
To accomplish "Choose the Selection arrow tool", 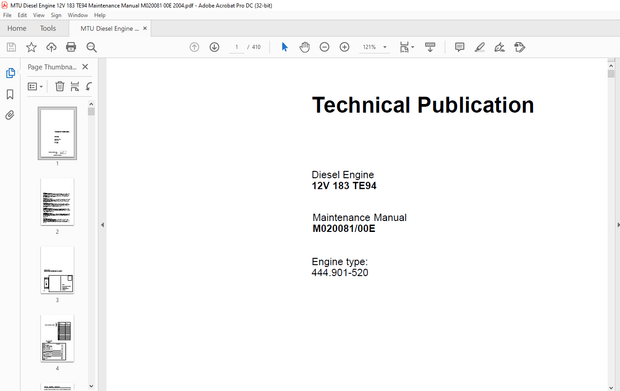I will pos(284,47).
